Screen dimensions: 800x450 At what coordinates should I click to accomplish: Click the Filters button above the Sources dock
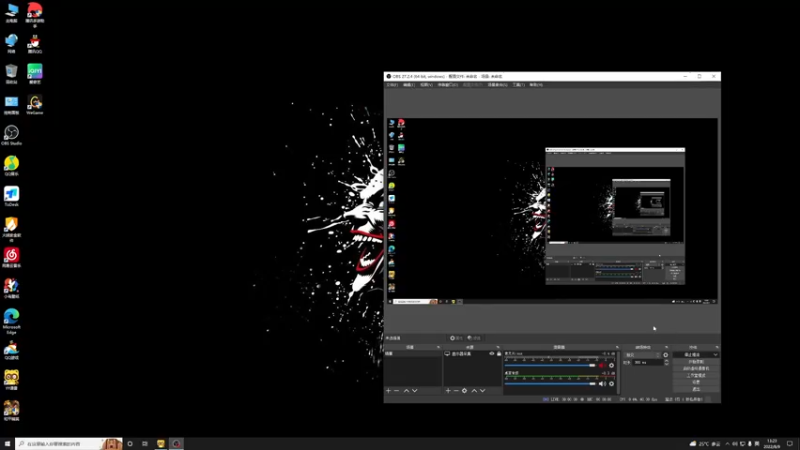tap(474, 338)
